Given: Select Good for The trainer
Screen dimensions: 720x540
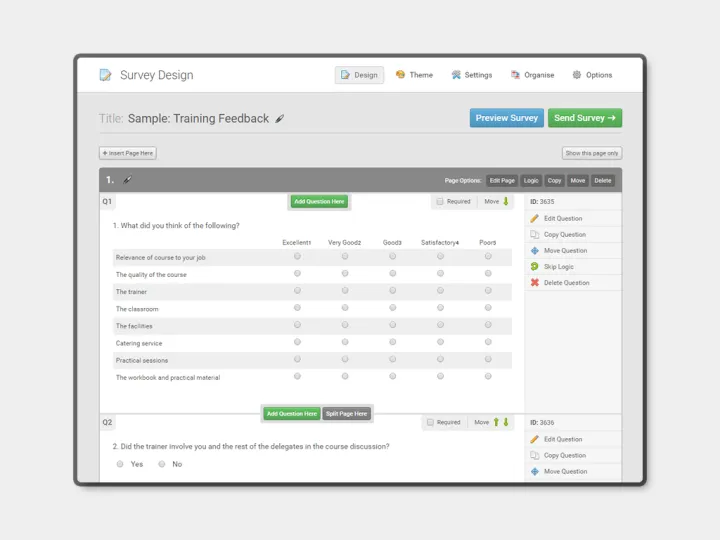Looking at the screenshot, I should [393, 290].
